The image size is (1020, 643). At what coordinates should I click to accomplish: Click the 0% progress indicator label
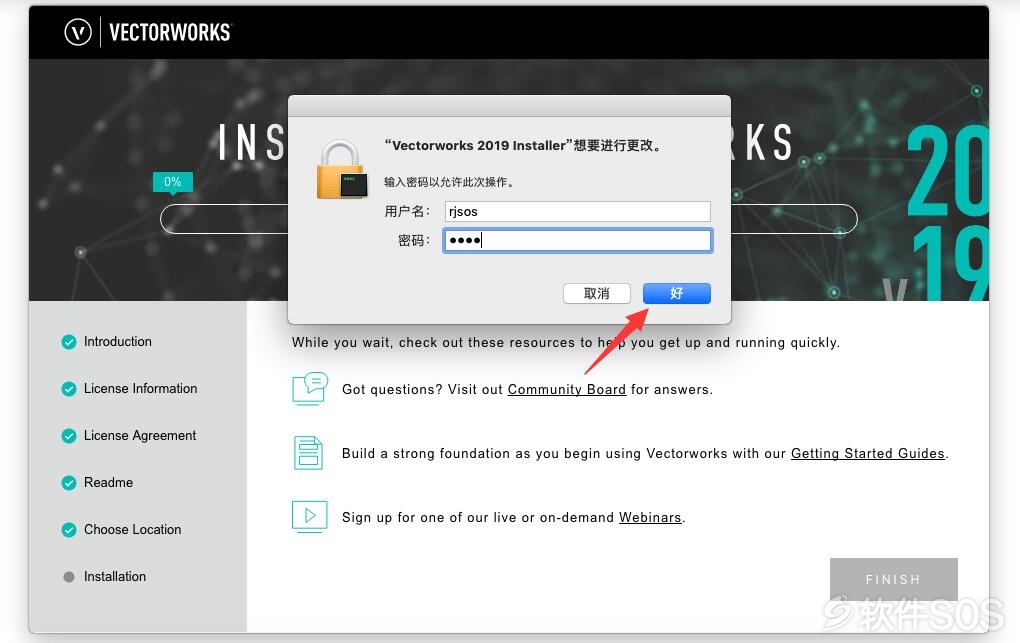(x=172, y=182)
